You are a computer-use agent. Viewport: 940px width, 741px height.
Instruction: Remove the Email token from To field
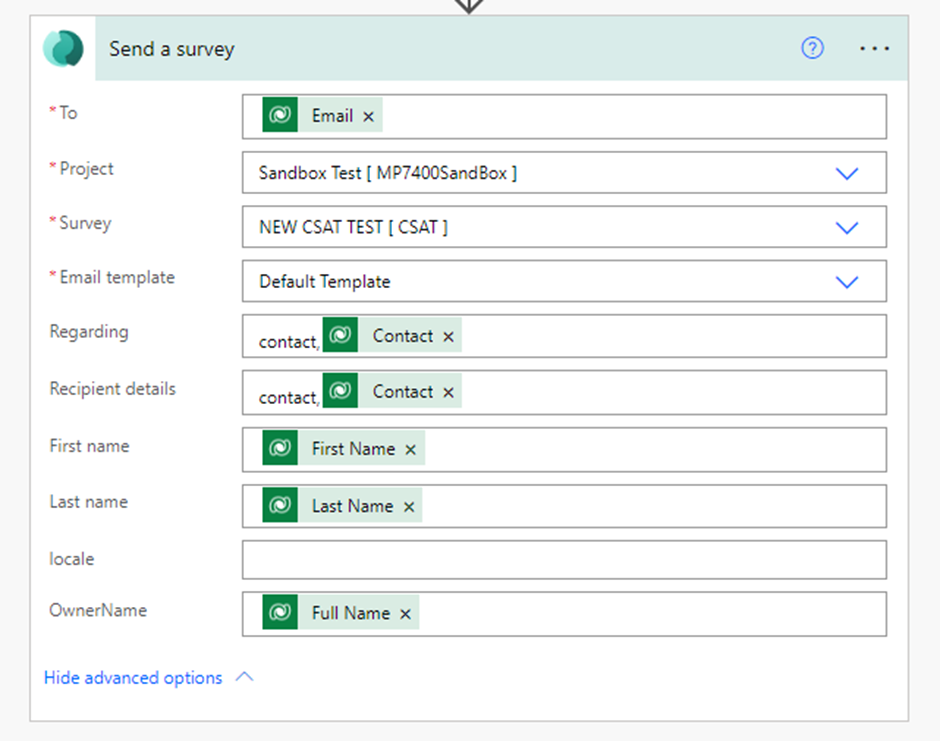369,116
